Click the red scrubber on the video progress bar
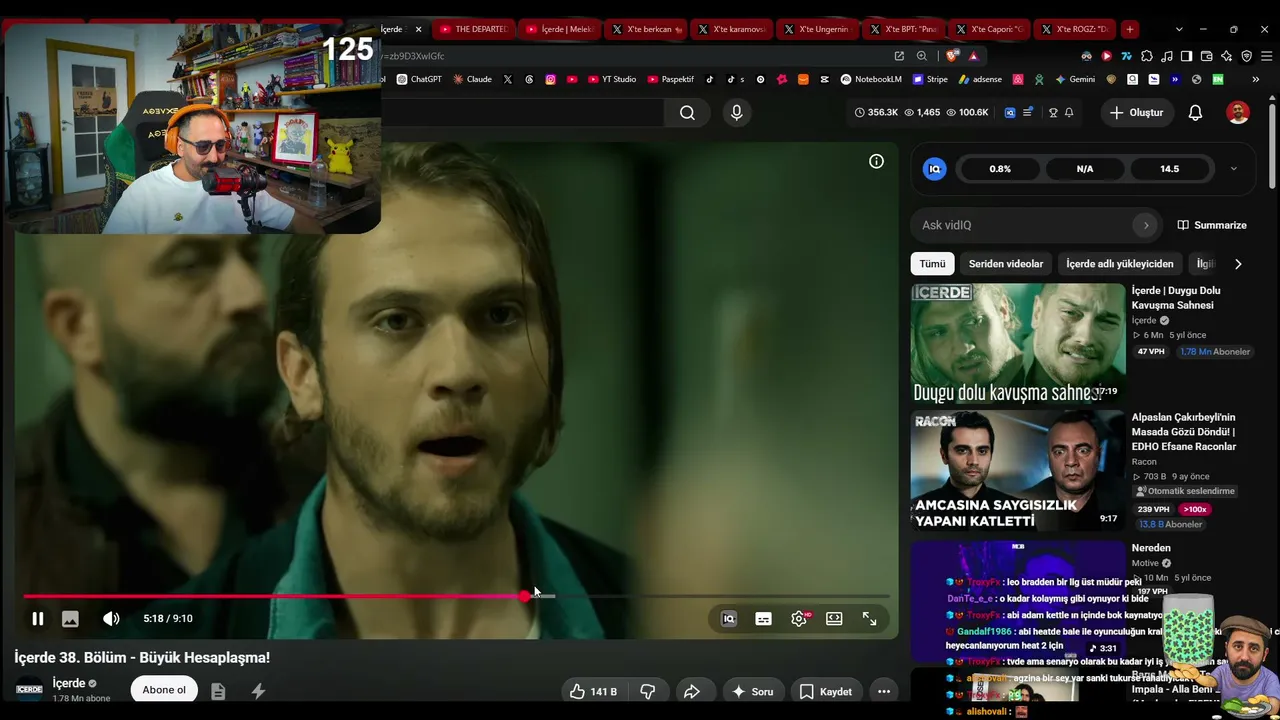The width and height of the screenshot is (1280, 720). pyautogui.click(x=525, y=596)
